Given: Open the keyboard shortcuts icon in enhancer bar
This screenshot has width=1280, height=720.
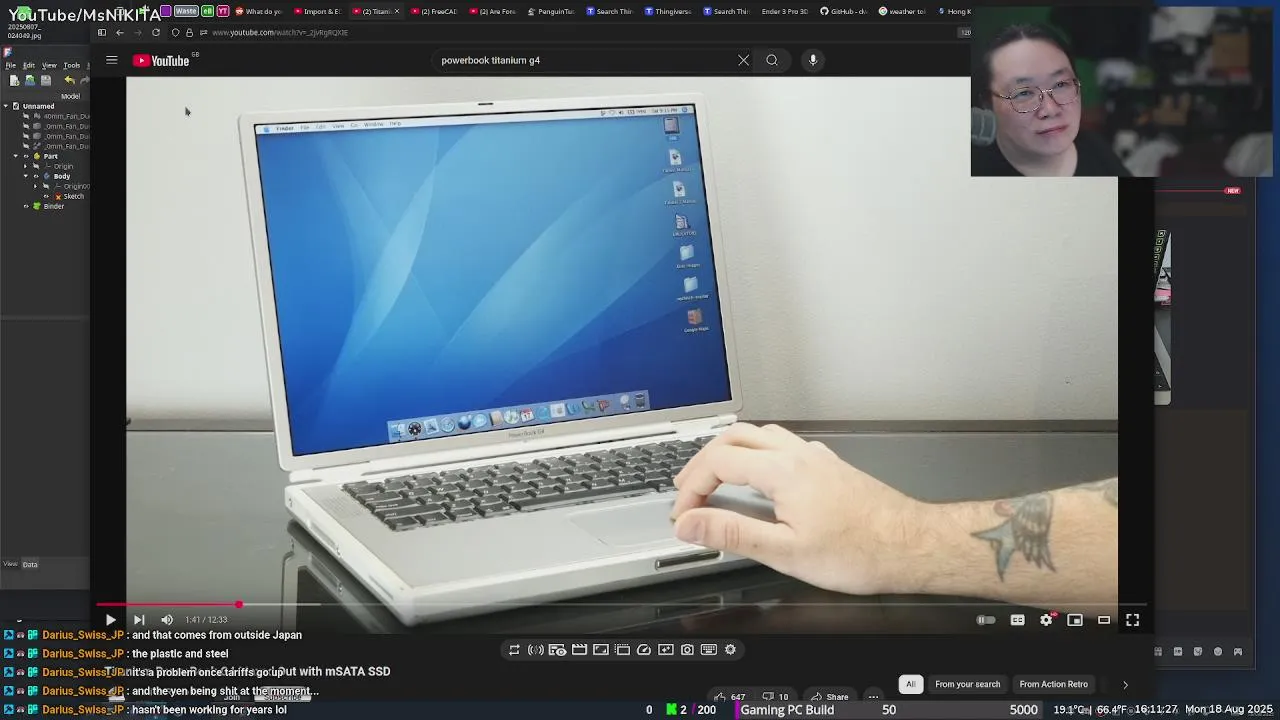Looking at the screenshot, I should coord(709,650).
